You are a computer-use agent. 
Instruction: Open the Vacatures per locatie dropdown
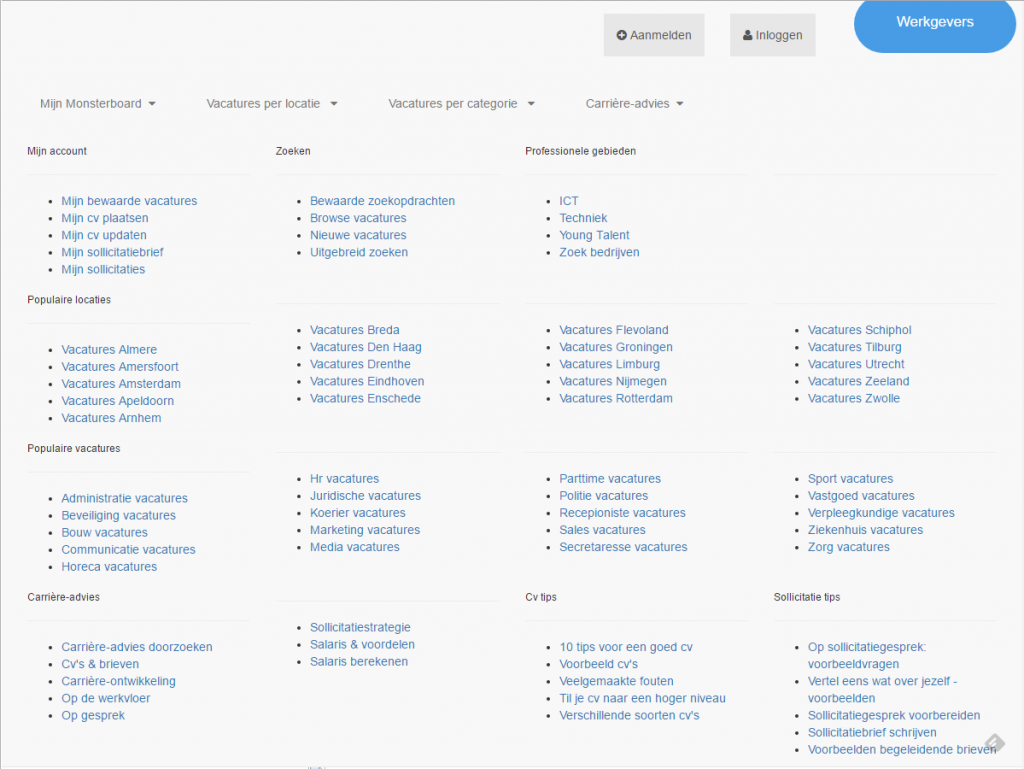pos(272,103)
